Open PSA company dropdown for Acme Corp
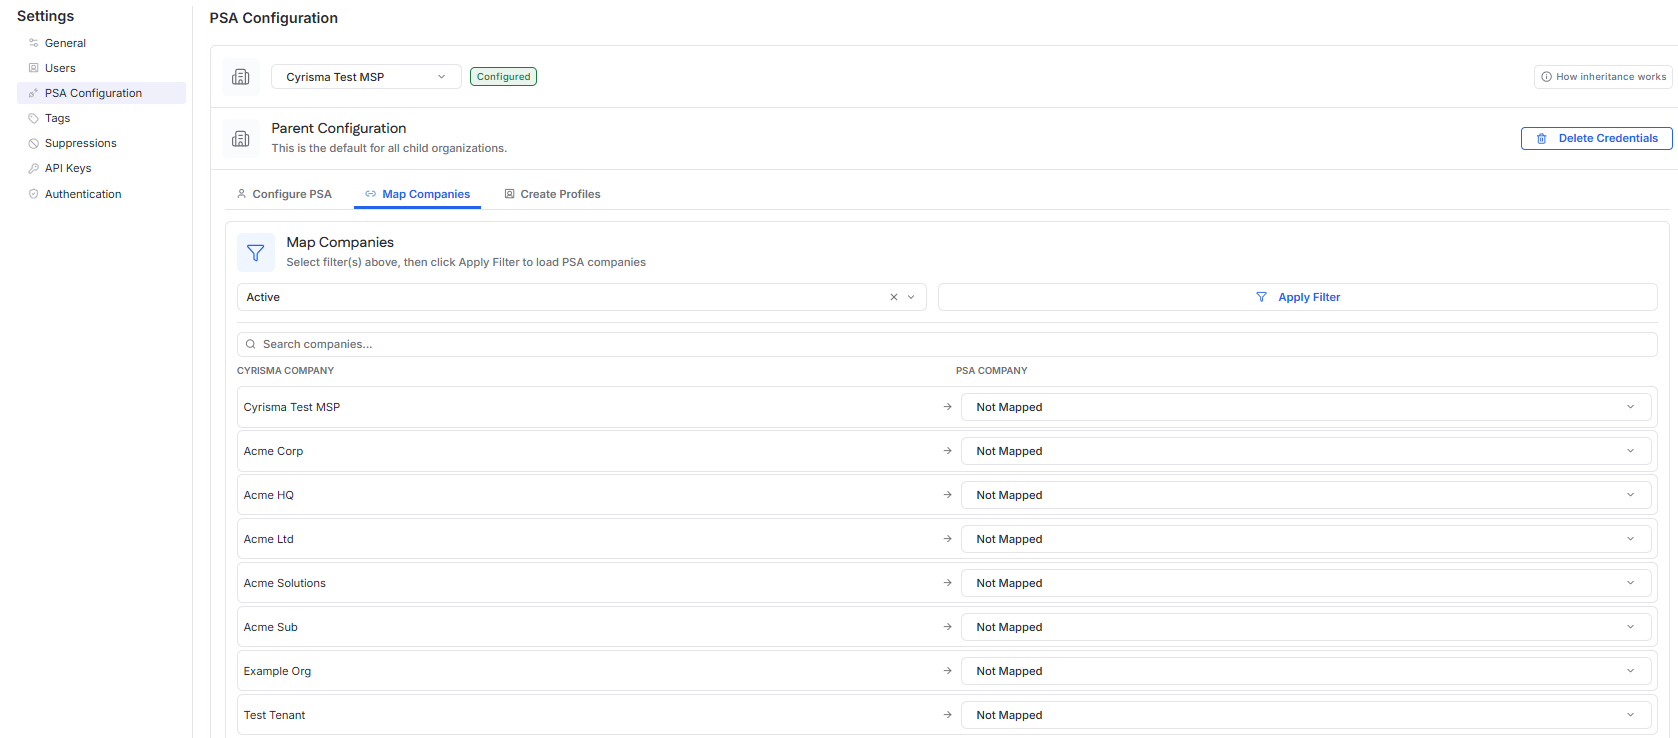Viewport: 1678px width, 738px height. (x=1306, y=451)
